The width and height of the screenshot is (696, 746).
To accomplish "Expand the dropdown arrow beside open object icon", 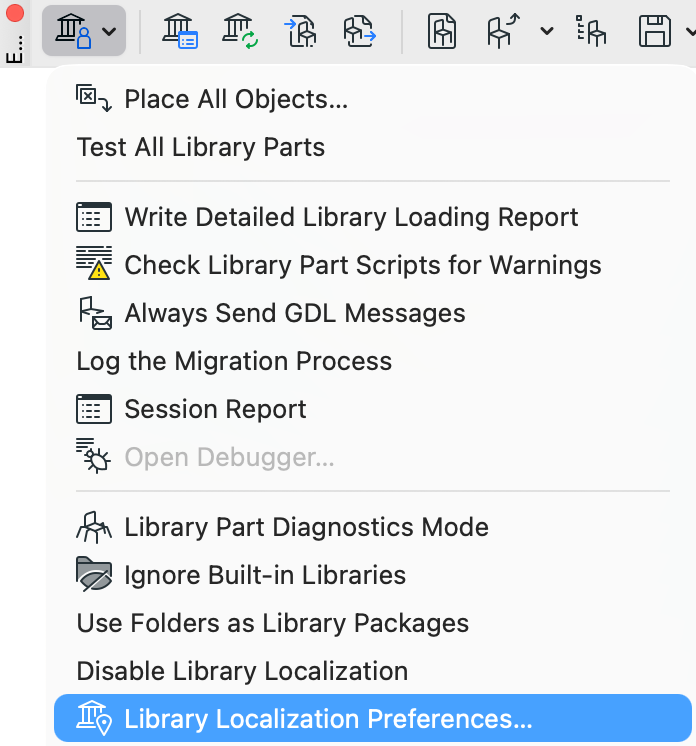I will click(x=547, y=31).
